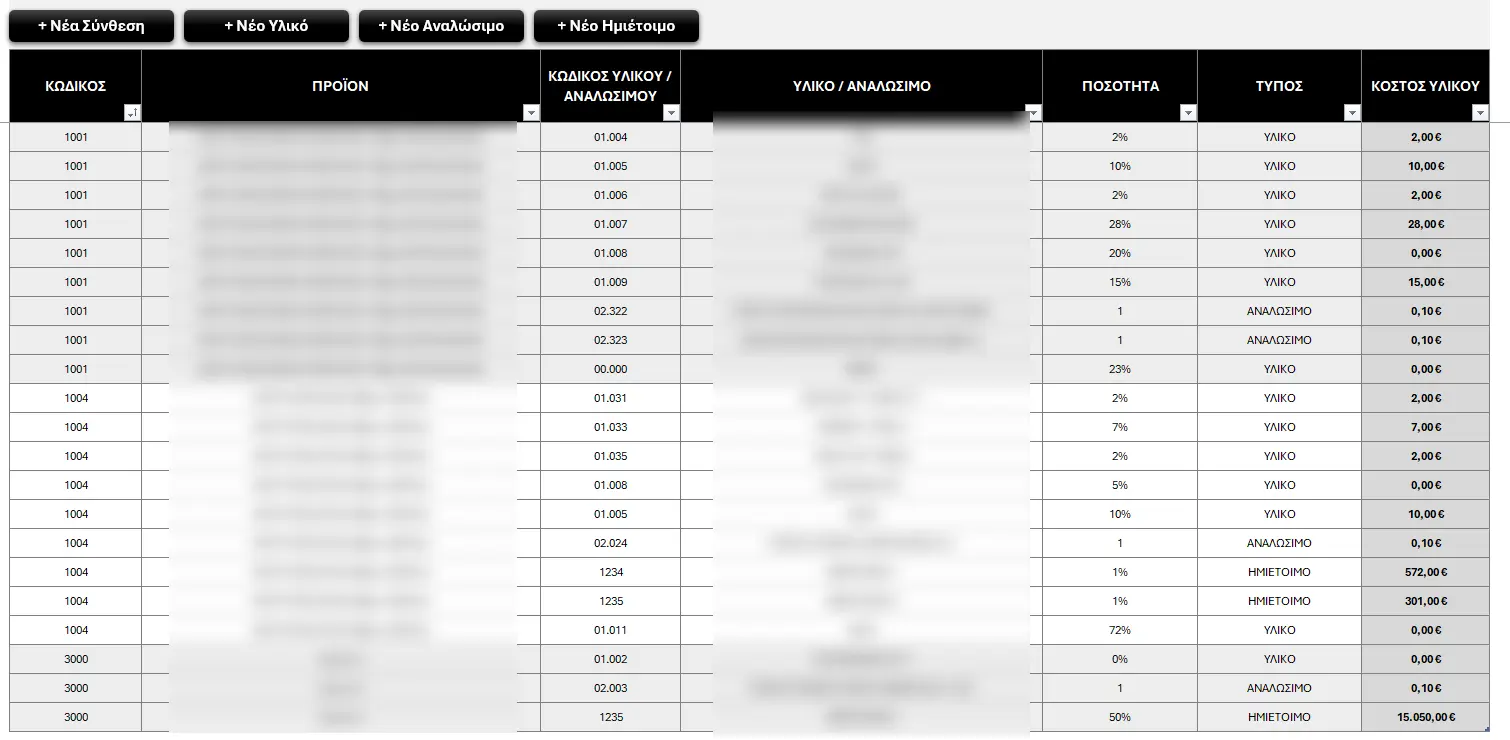1510x740 pixels.
Task: Select the last row with code 3000
Action: [74, 717]
